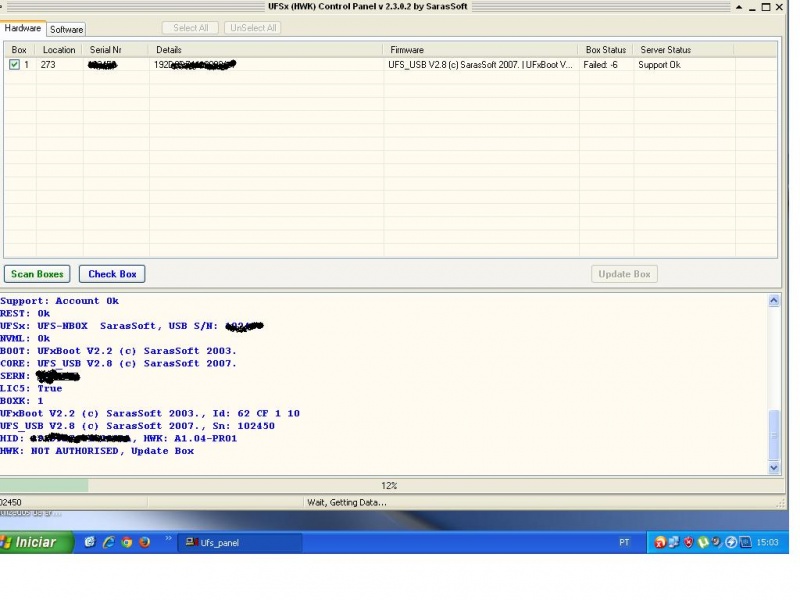Expand the quick launch overflow chevron
The width and height of the screenshot is (800, 600).
coord(168,538)
